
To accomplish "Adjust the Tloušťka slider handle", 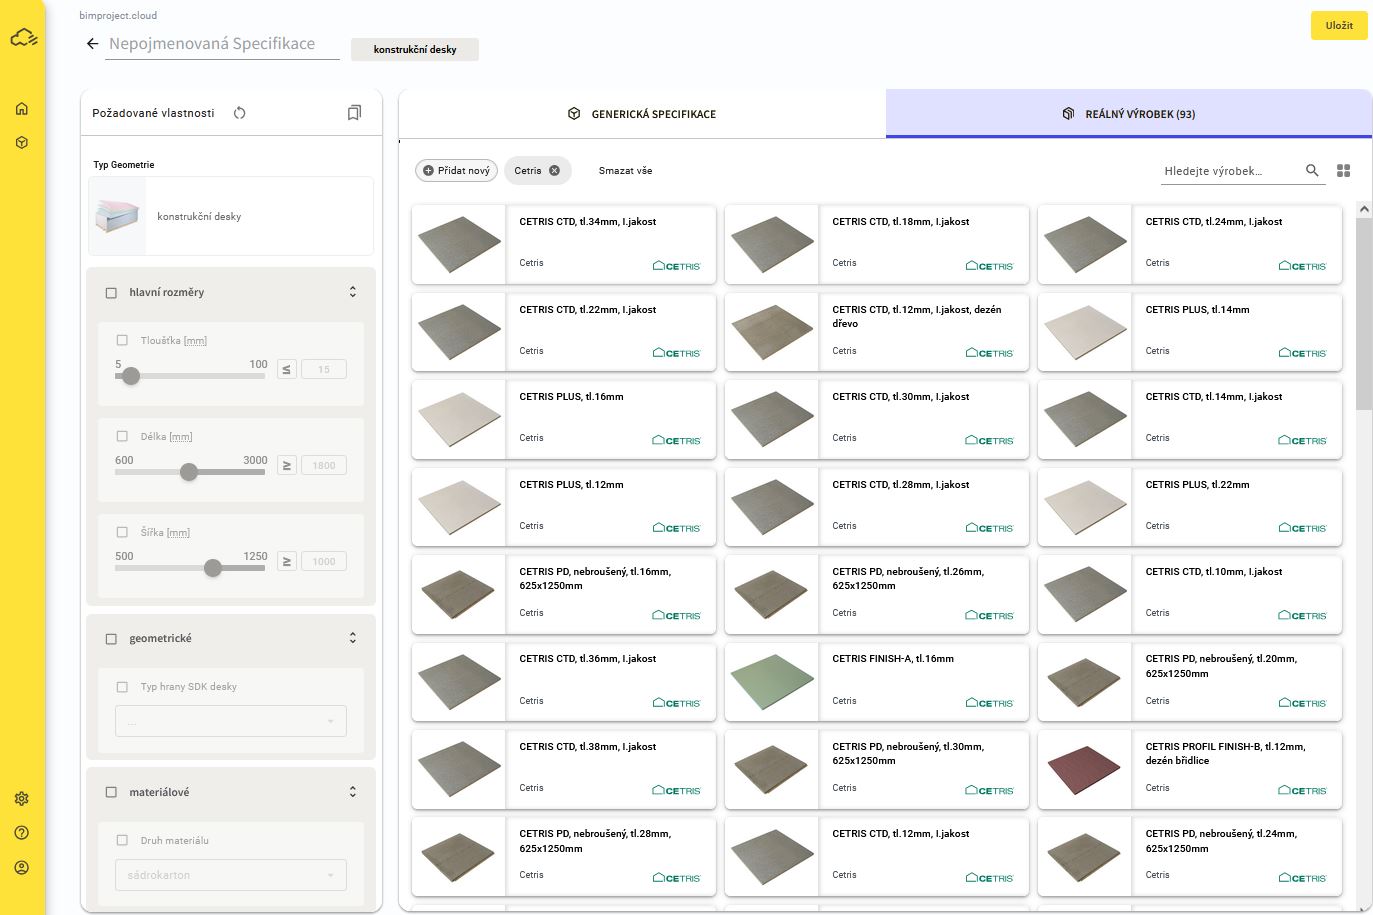I will click(x=131, y=376).
